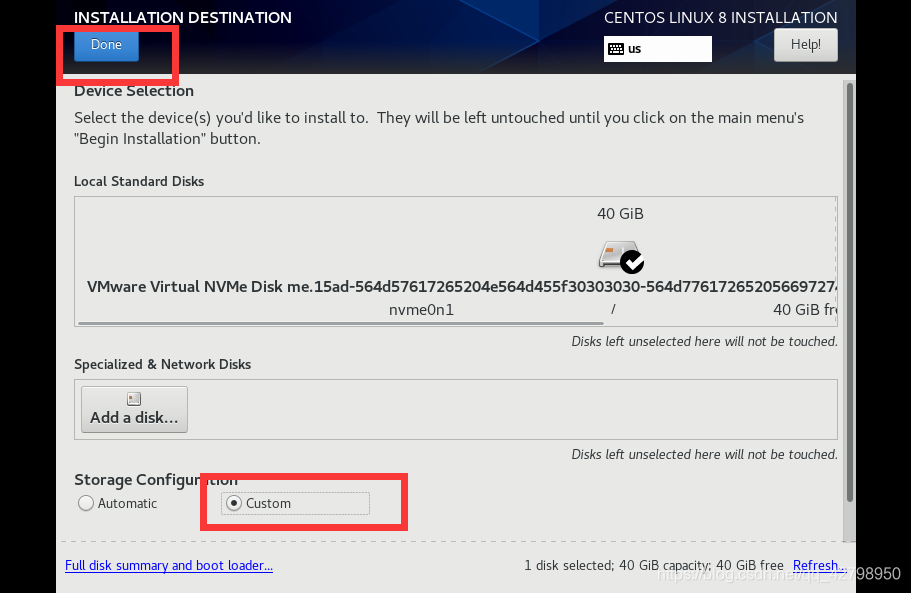Toggle the checkmark badge on the 40 GiB disk
This screenshot has height=593, width=911.
[x=632, y=262]
